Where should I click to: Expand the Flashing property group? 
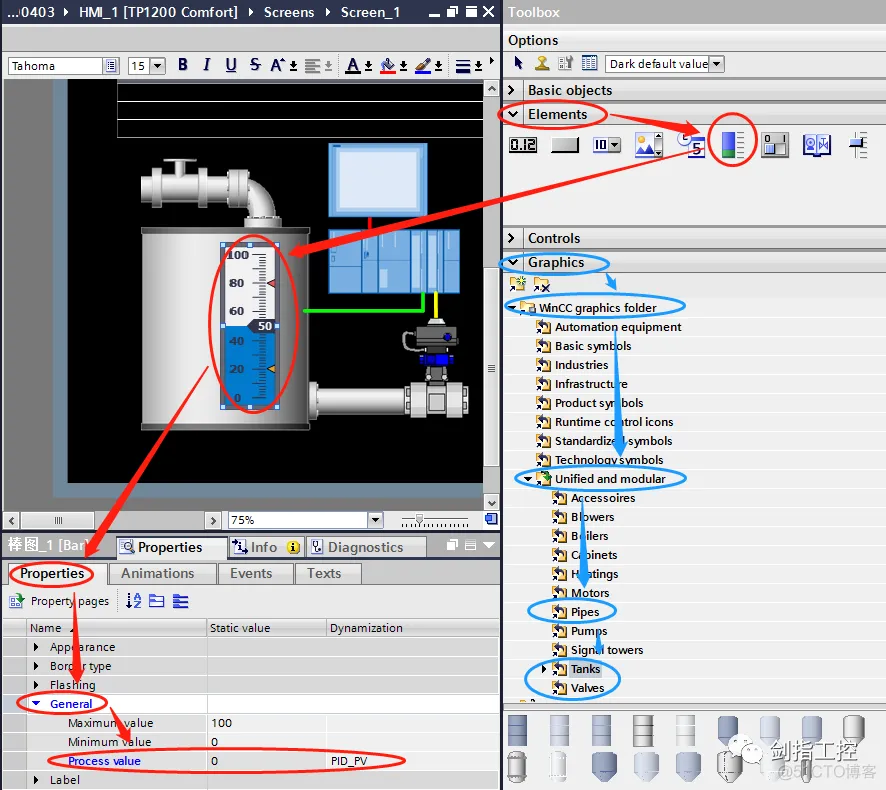(x=36, y=685)
